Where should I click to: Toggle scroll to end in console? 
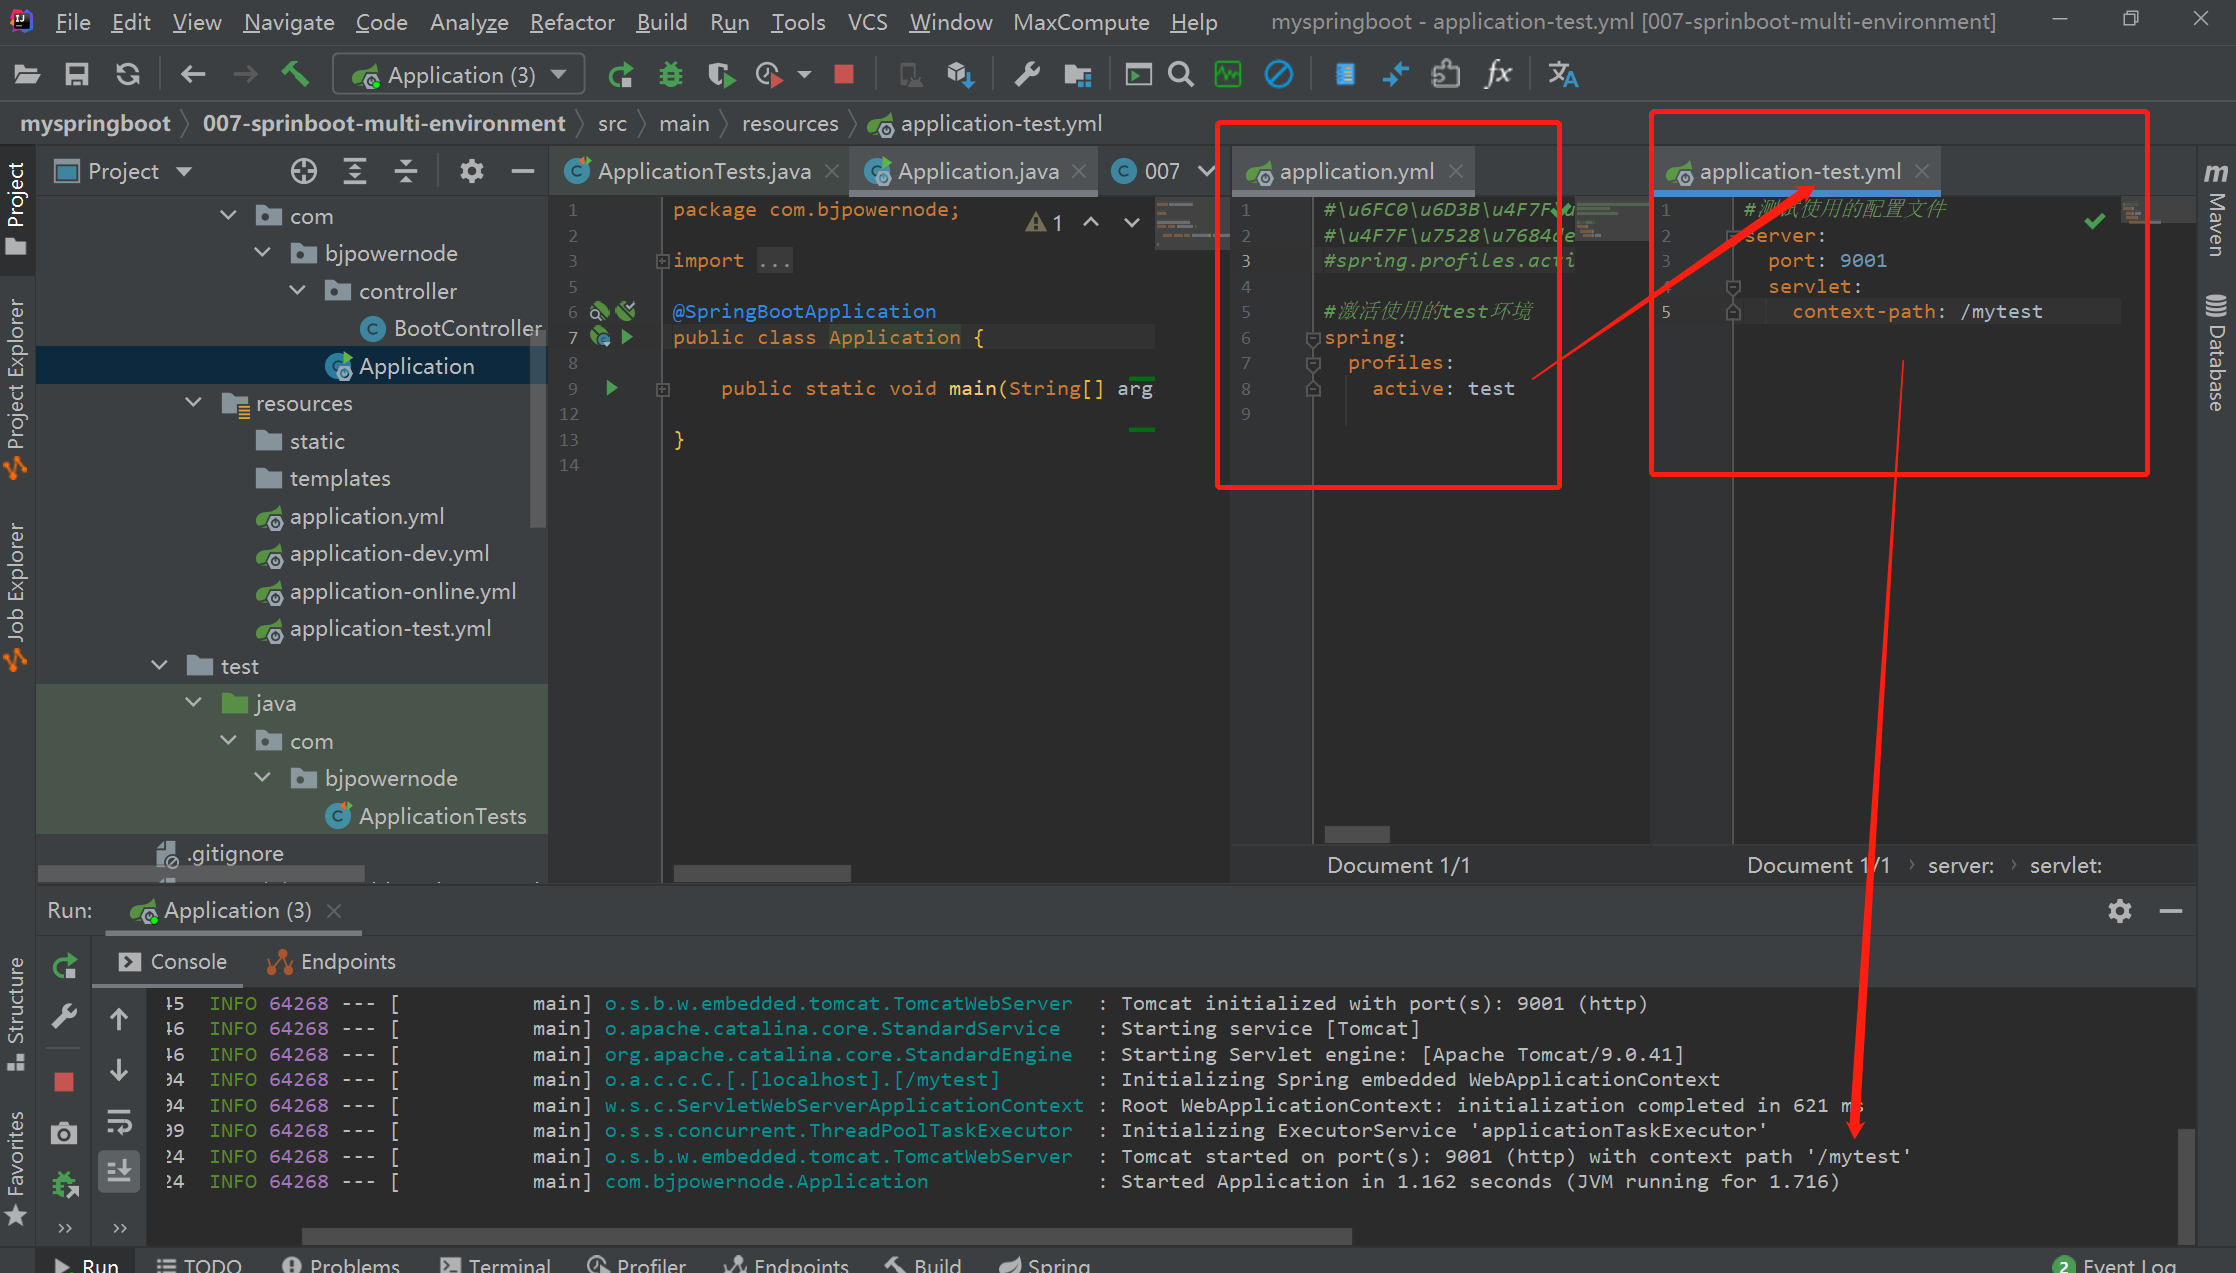pos(119,1170)
